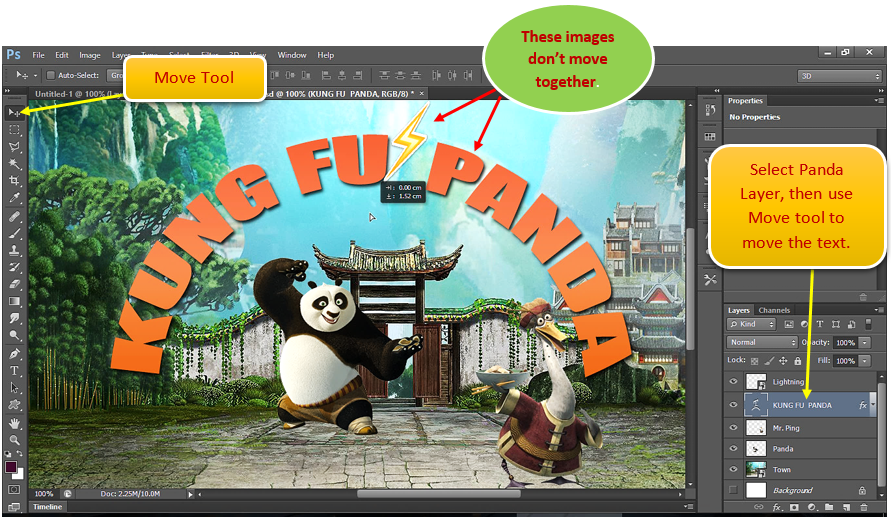Screen dimensions: 891x519
Task: Toggle Lock position icon
Action: click(783, 360)
